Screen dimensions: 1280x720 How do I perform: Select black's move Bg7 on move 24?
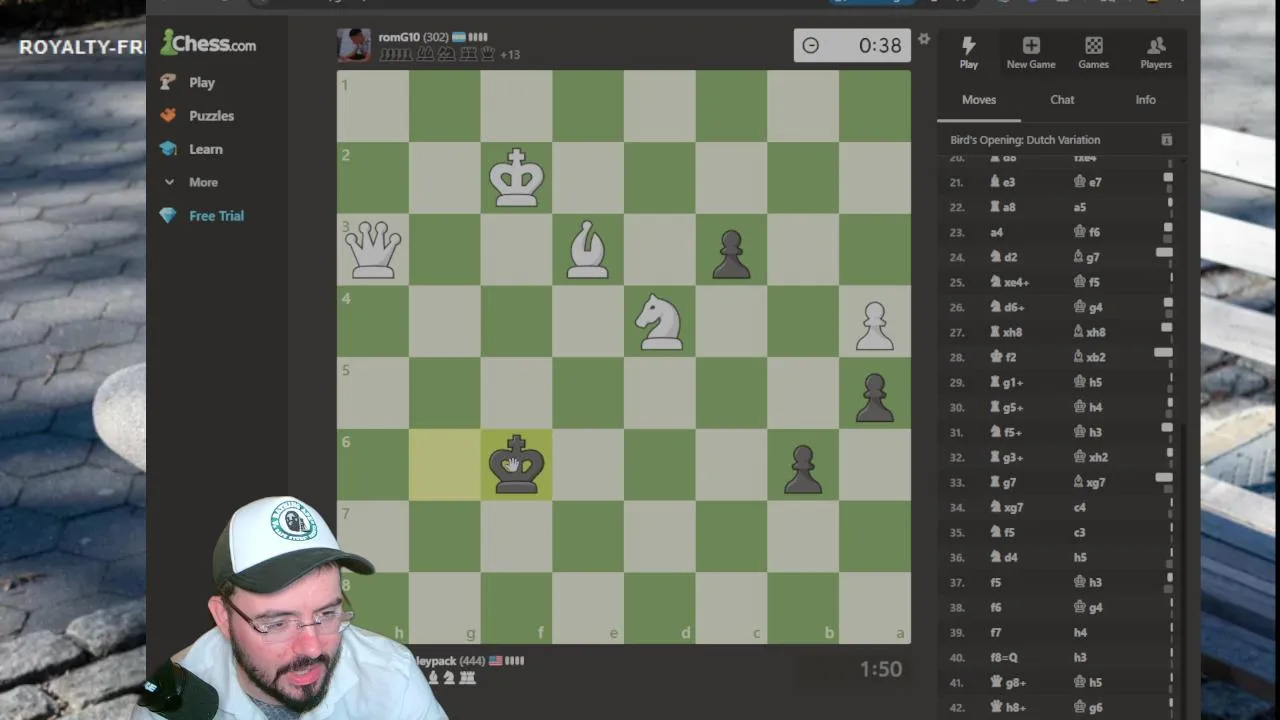pos(1087,257)
